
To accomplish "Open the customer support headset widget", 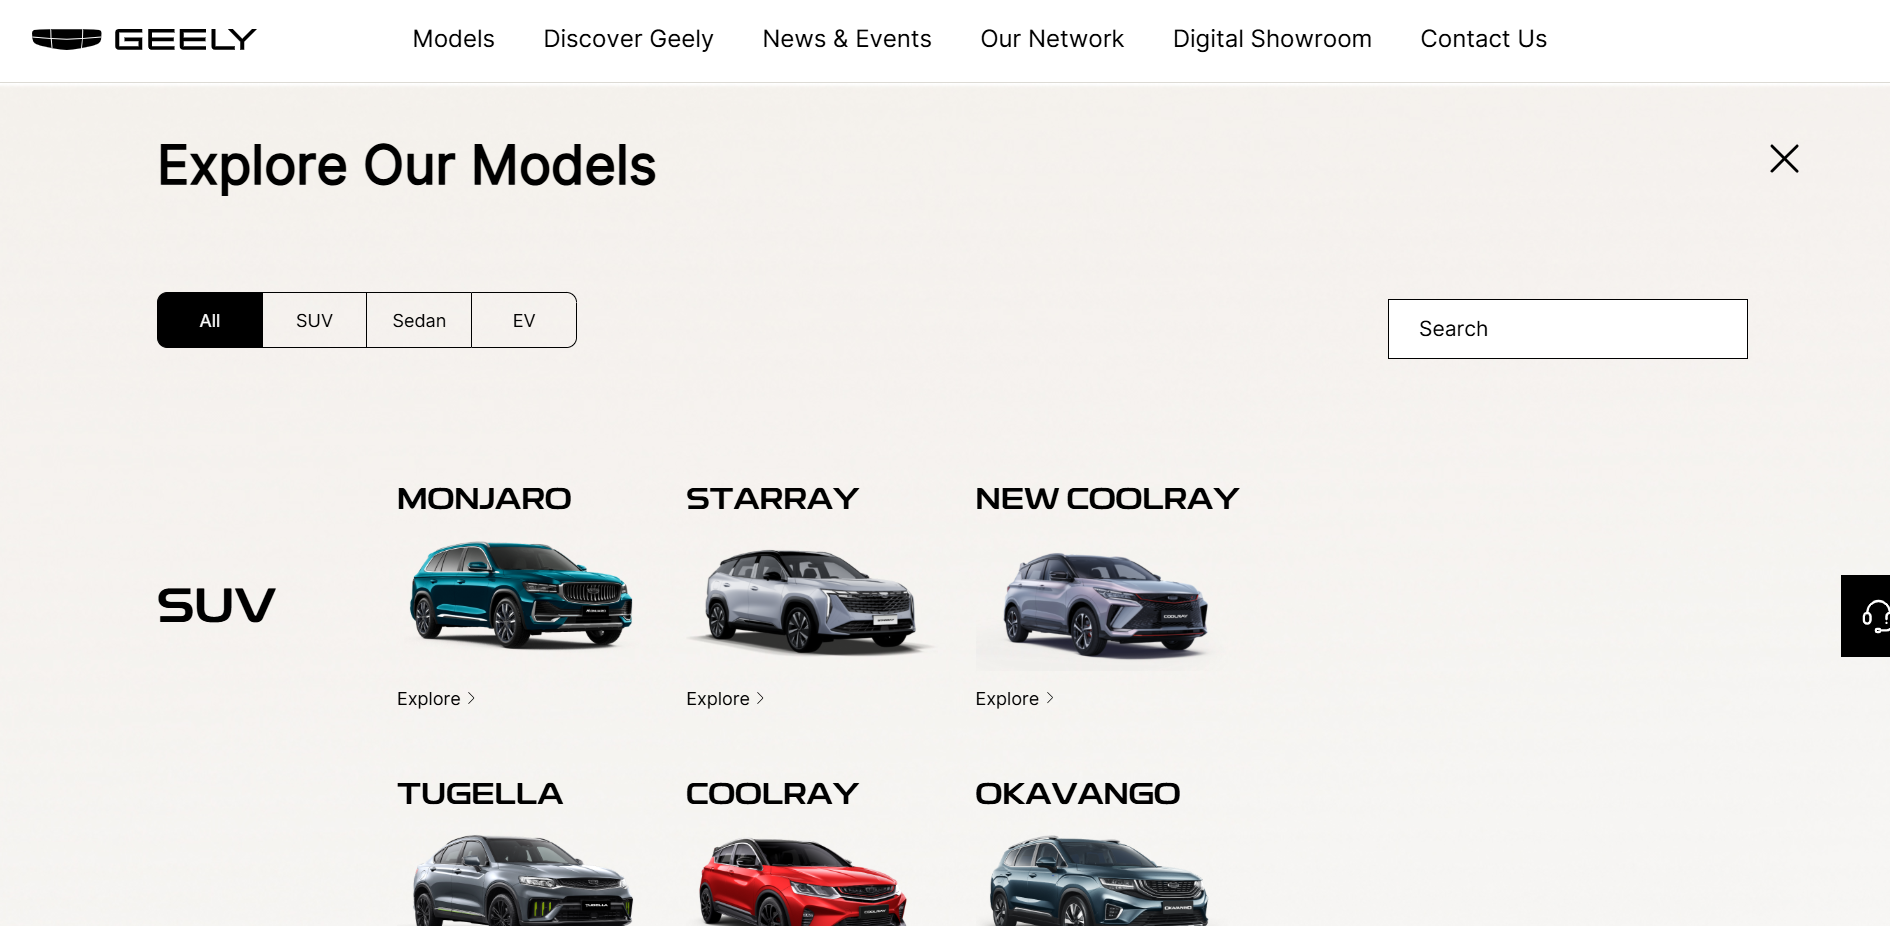I will (1866, 616).
